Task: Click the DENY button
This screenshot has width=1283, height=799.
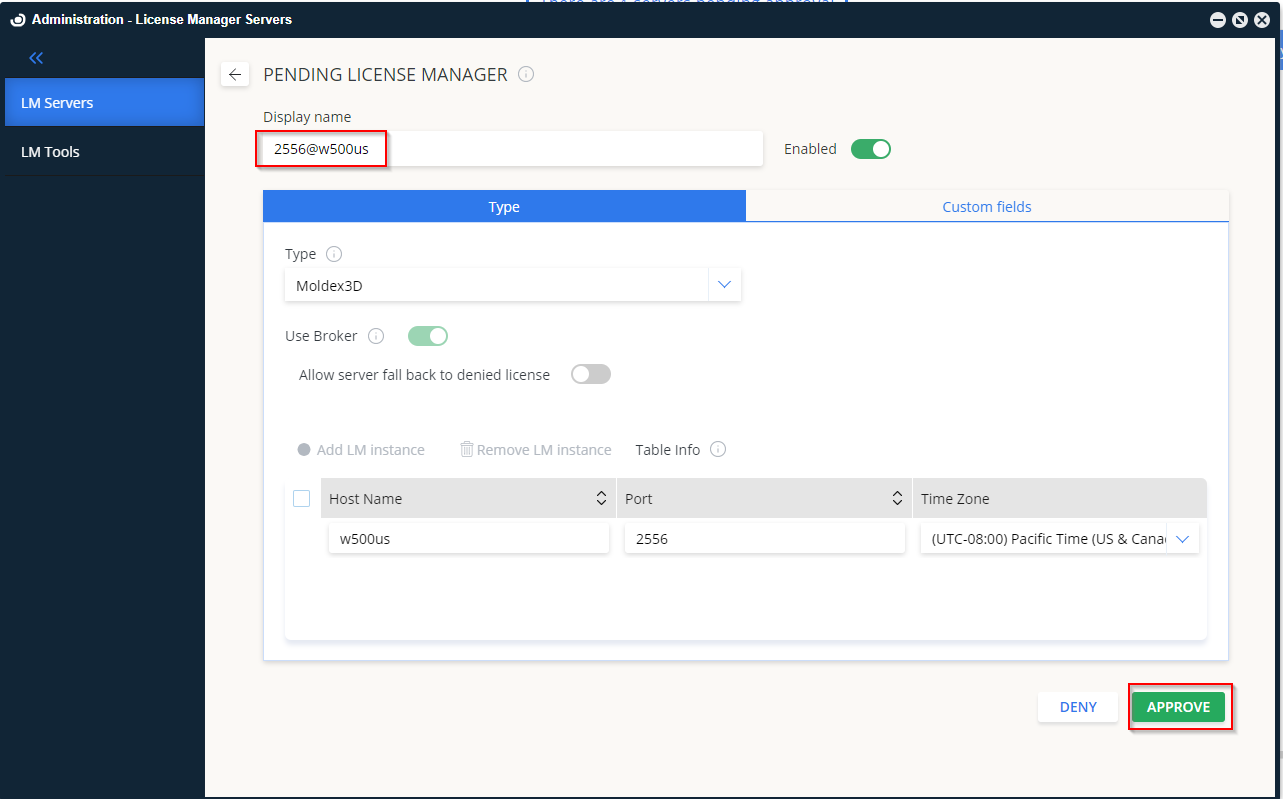Action: [x=1077, y=706]
